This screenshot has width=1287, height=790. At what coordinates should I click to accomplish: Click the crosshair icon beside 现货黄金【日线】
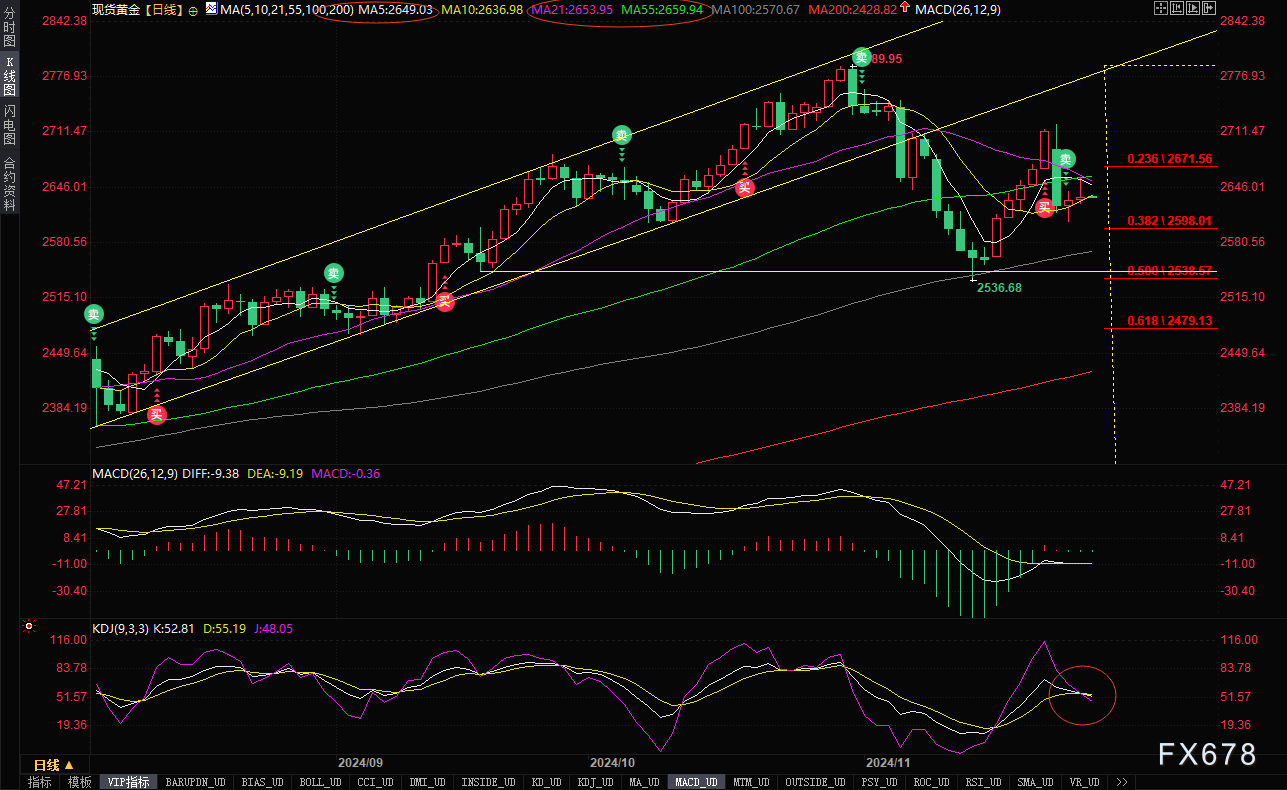pos(193,9)
